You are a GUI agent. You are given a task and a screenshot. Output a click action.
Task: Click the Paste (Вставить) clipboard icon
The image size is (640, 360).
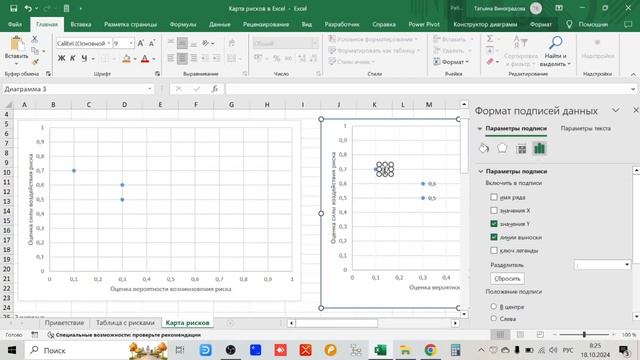16,44
